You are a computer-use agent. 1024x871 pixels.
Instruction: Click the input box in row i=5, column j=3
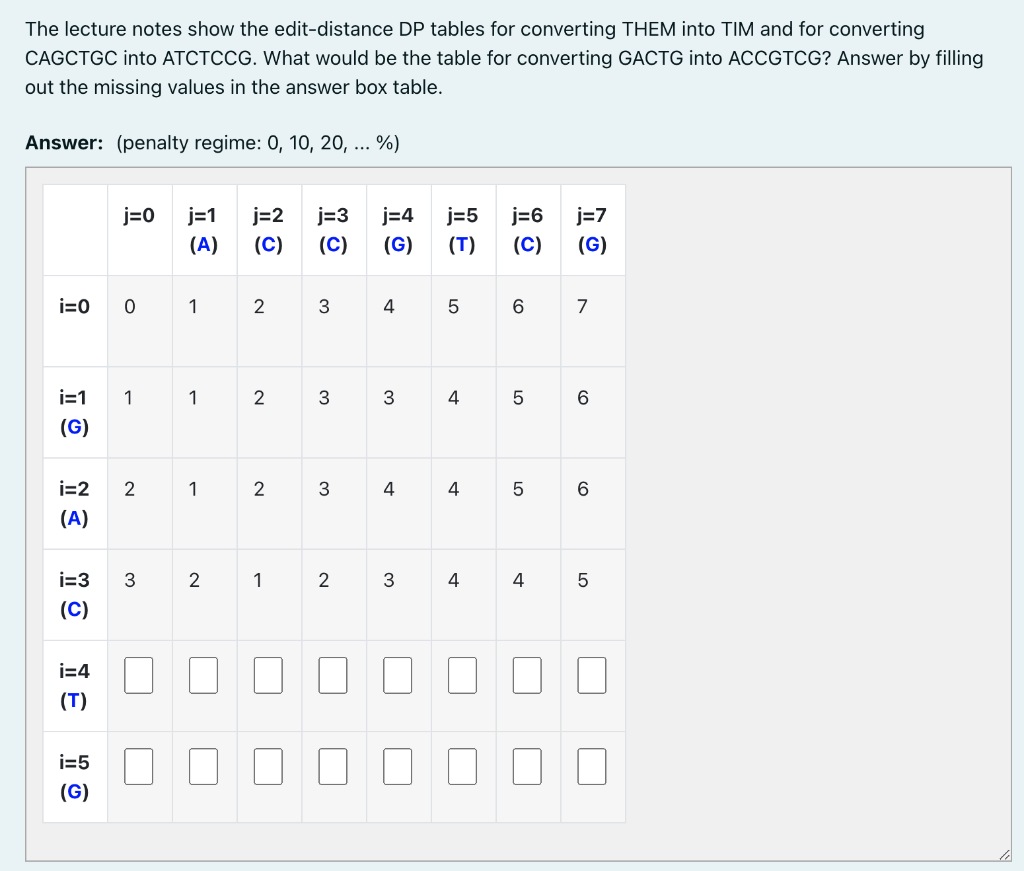coord(332,765)
